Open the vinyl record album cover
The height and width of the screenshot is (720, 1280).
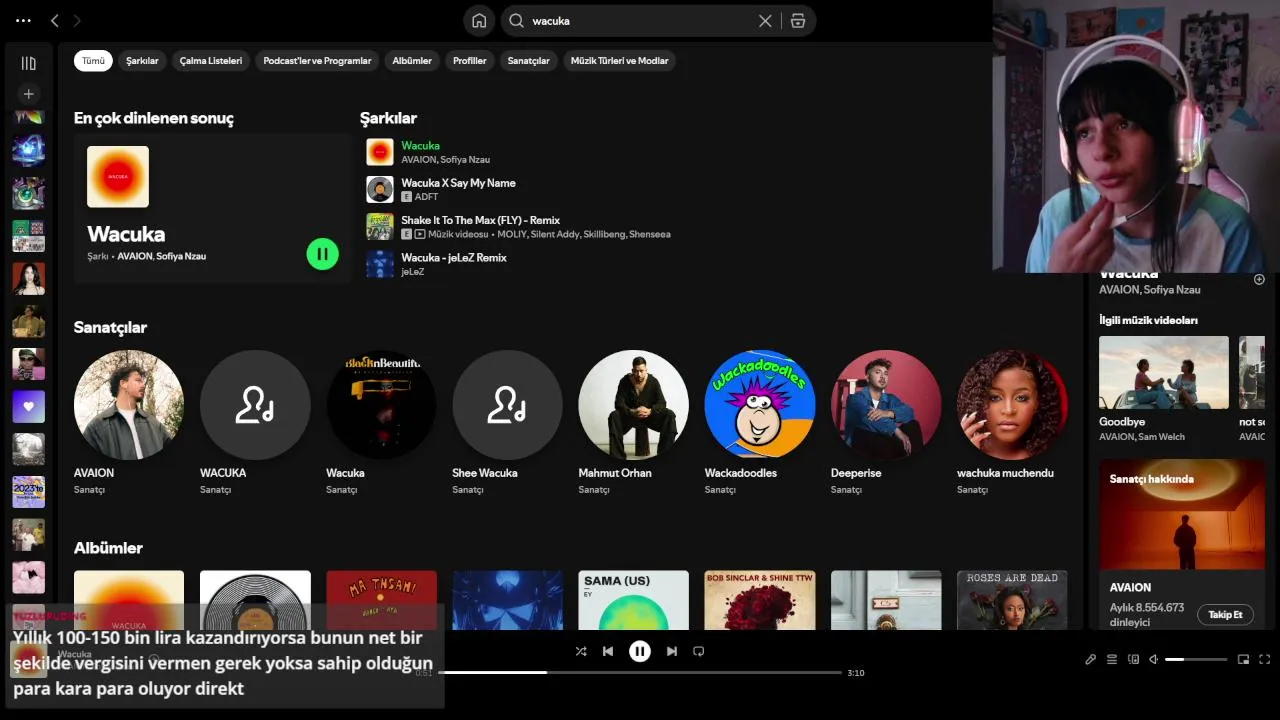pyautogui.click(x=255, y=600)
